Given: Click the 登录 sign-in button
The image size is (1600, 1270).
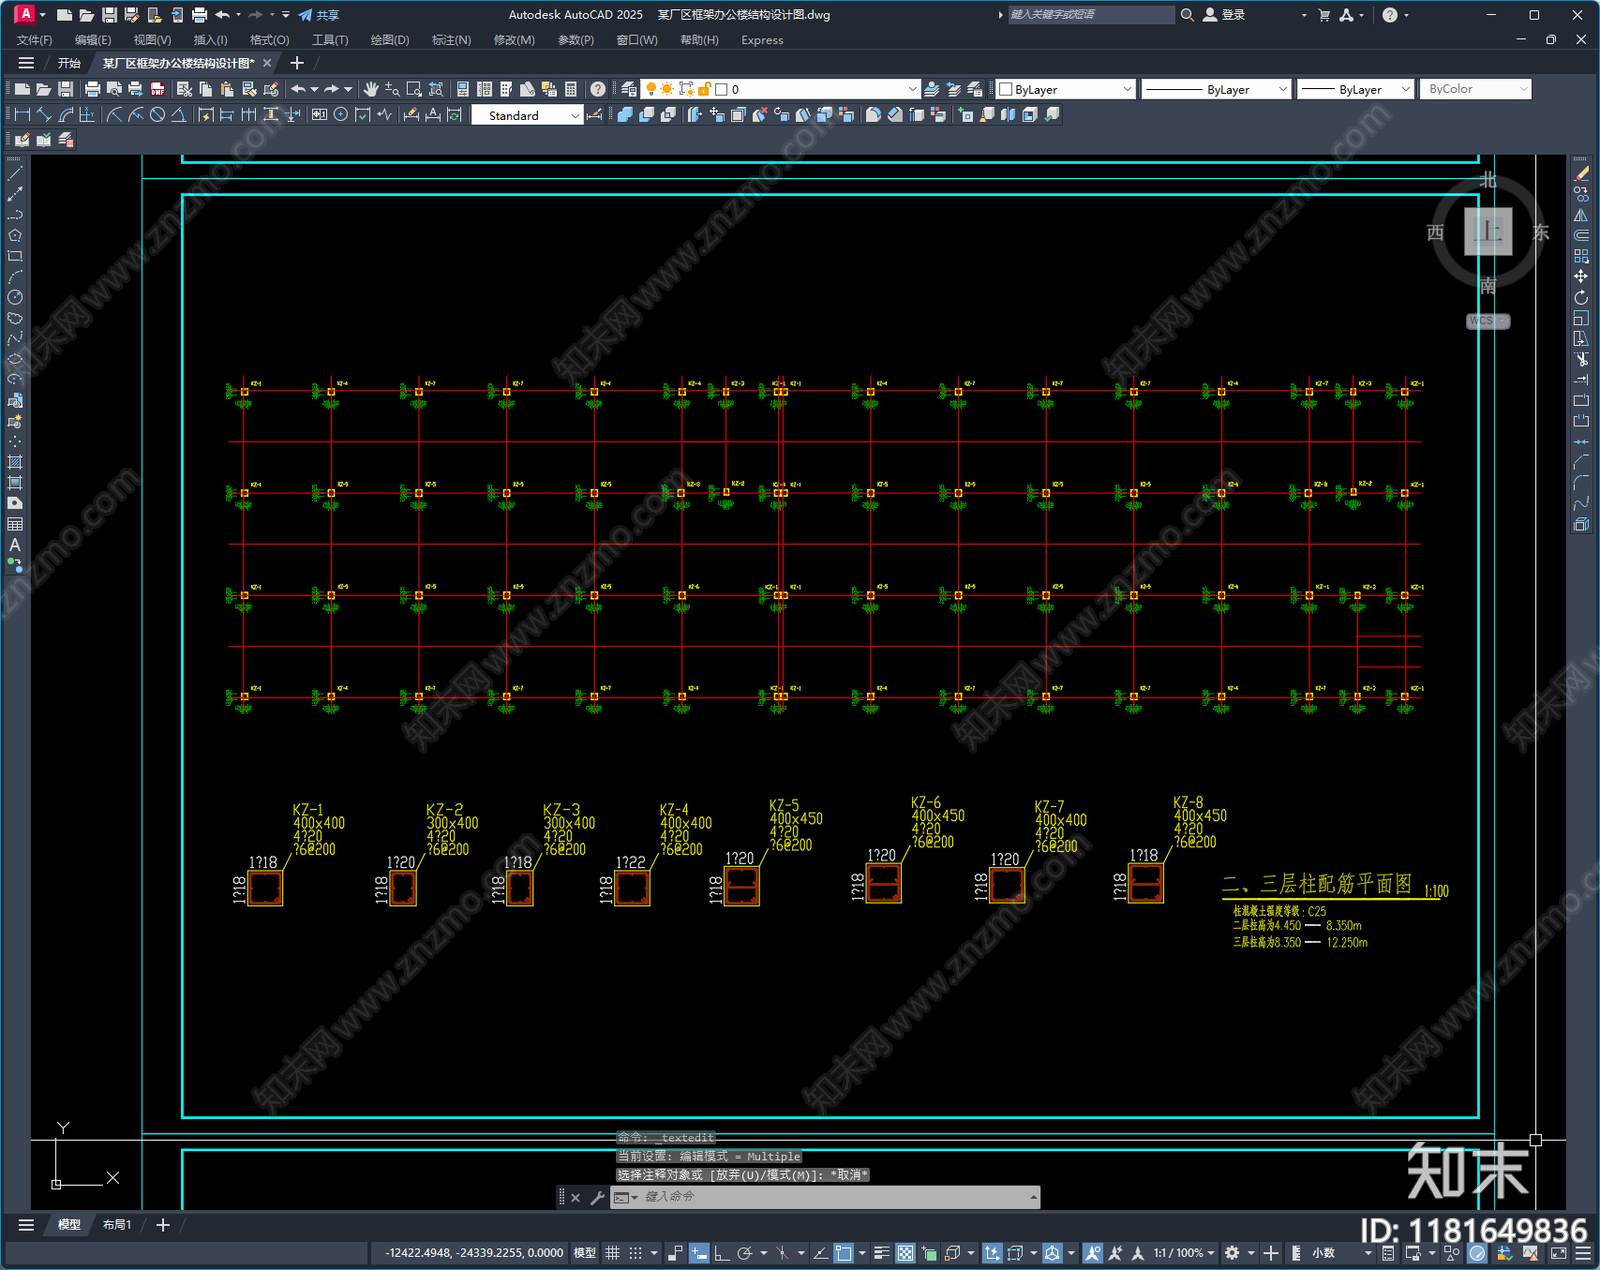Looking at the screenshot, I should 1225,15.
